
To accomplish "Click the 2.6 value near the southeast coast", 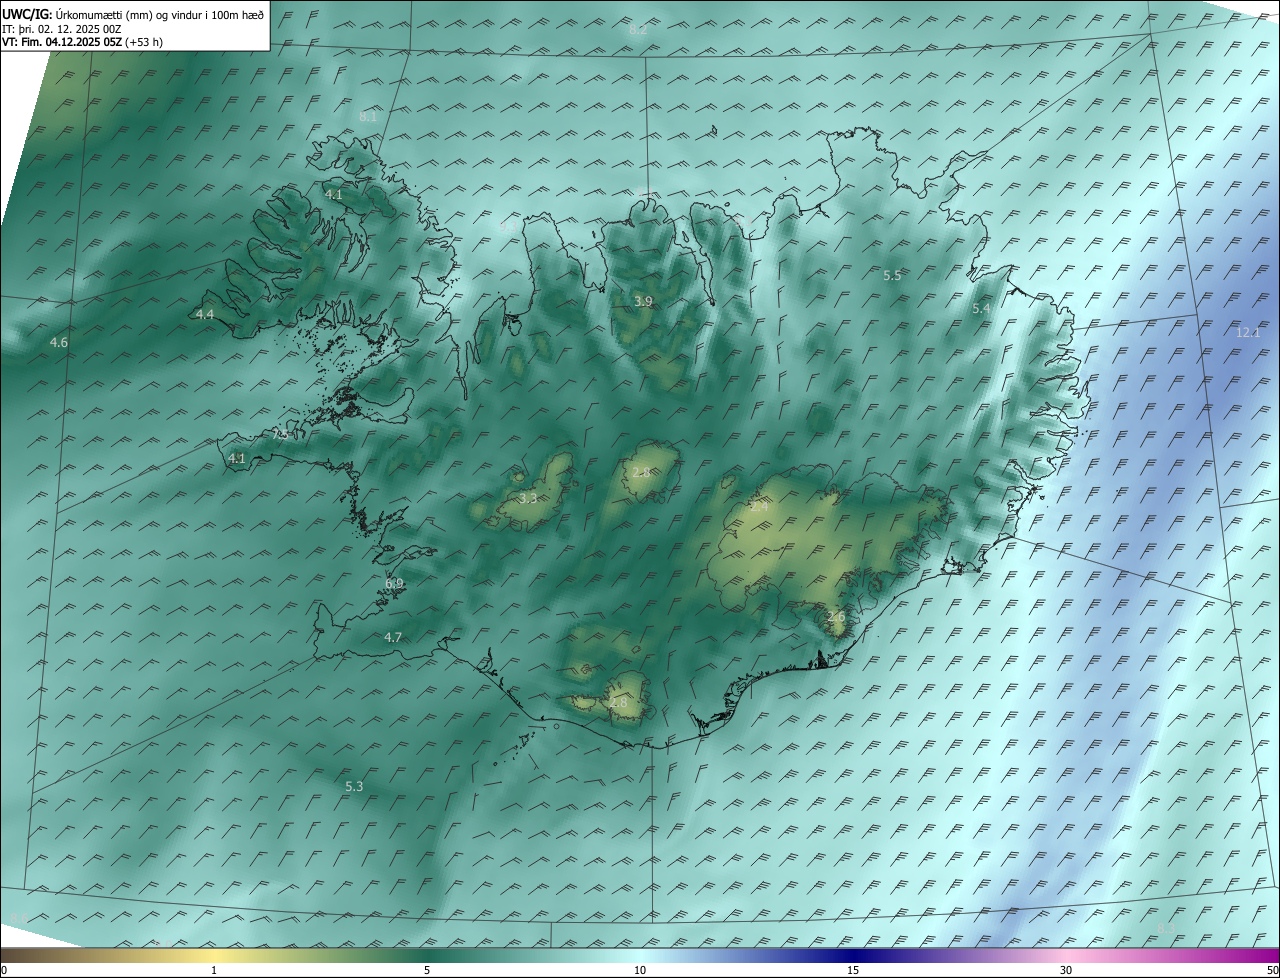I will (836, 618).
